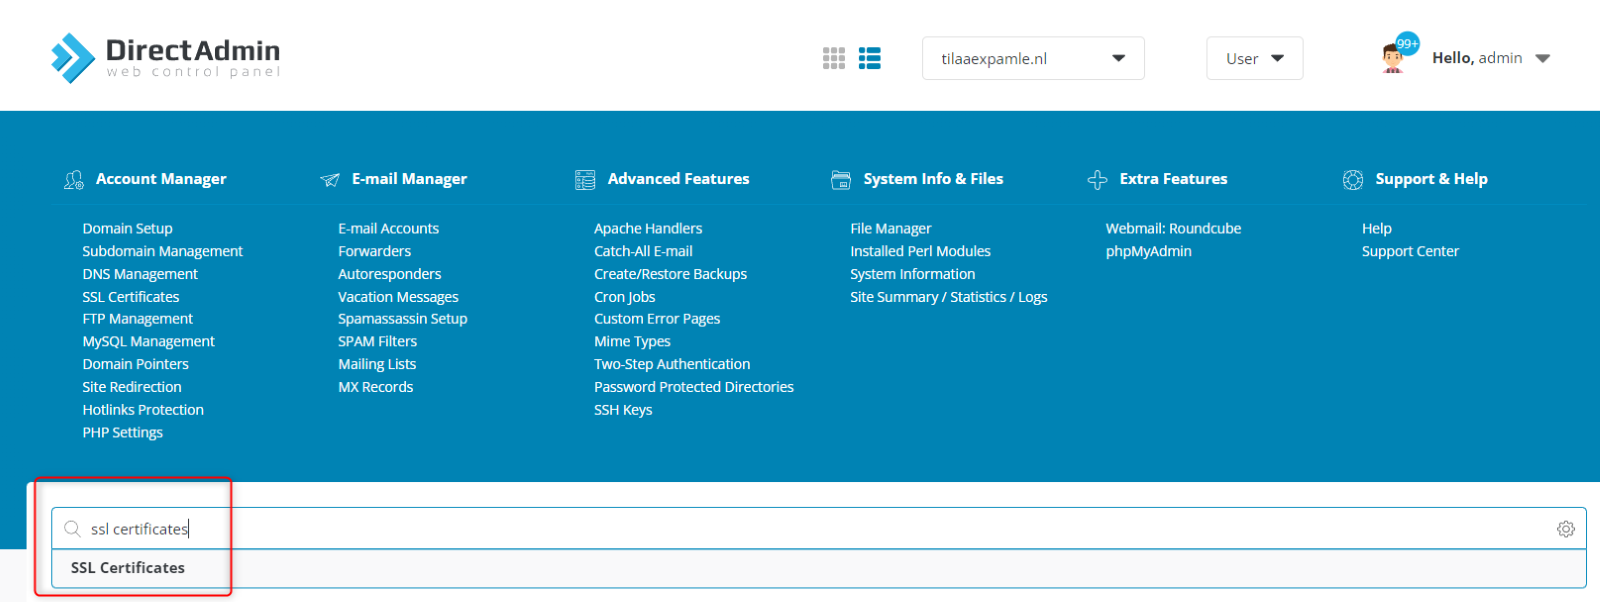Open the Help link

tap(1376, 229)
